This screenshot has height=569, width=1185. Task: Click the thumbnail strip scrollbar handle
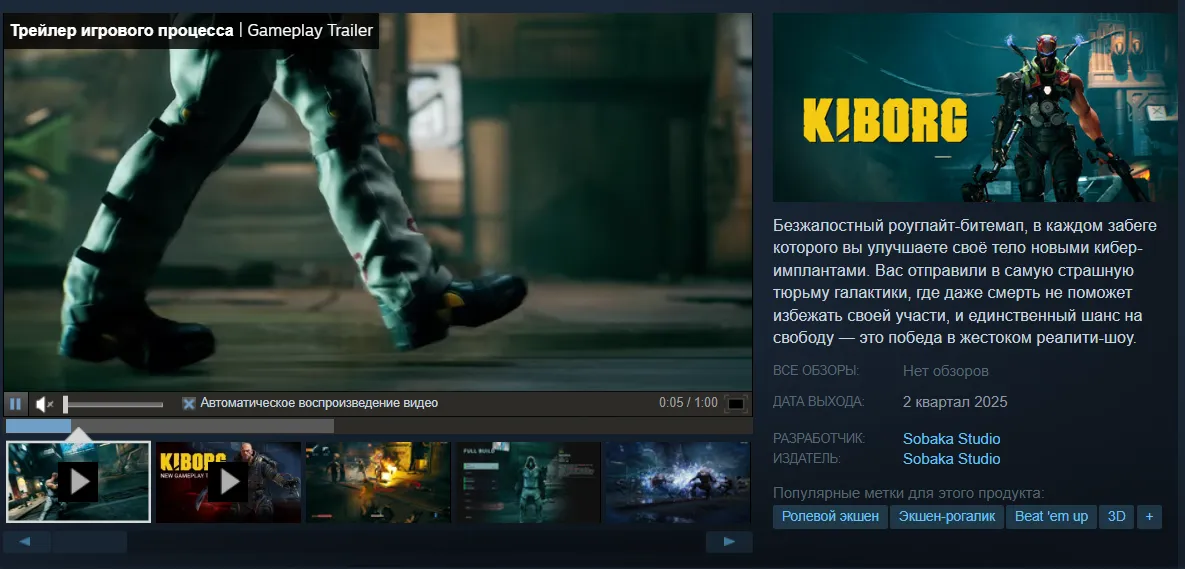click(x=89, y=542)
